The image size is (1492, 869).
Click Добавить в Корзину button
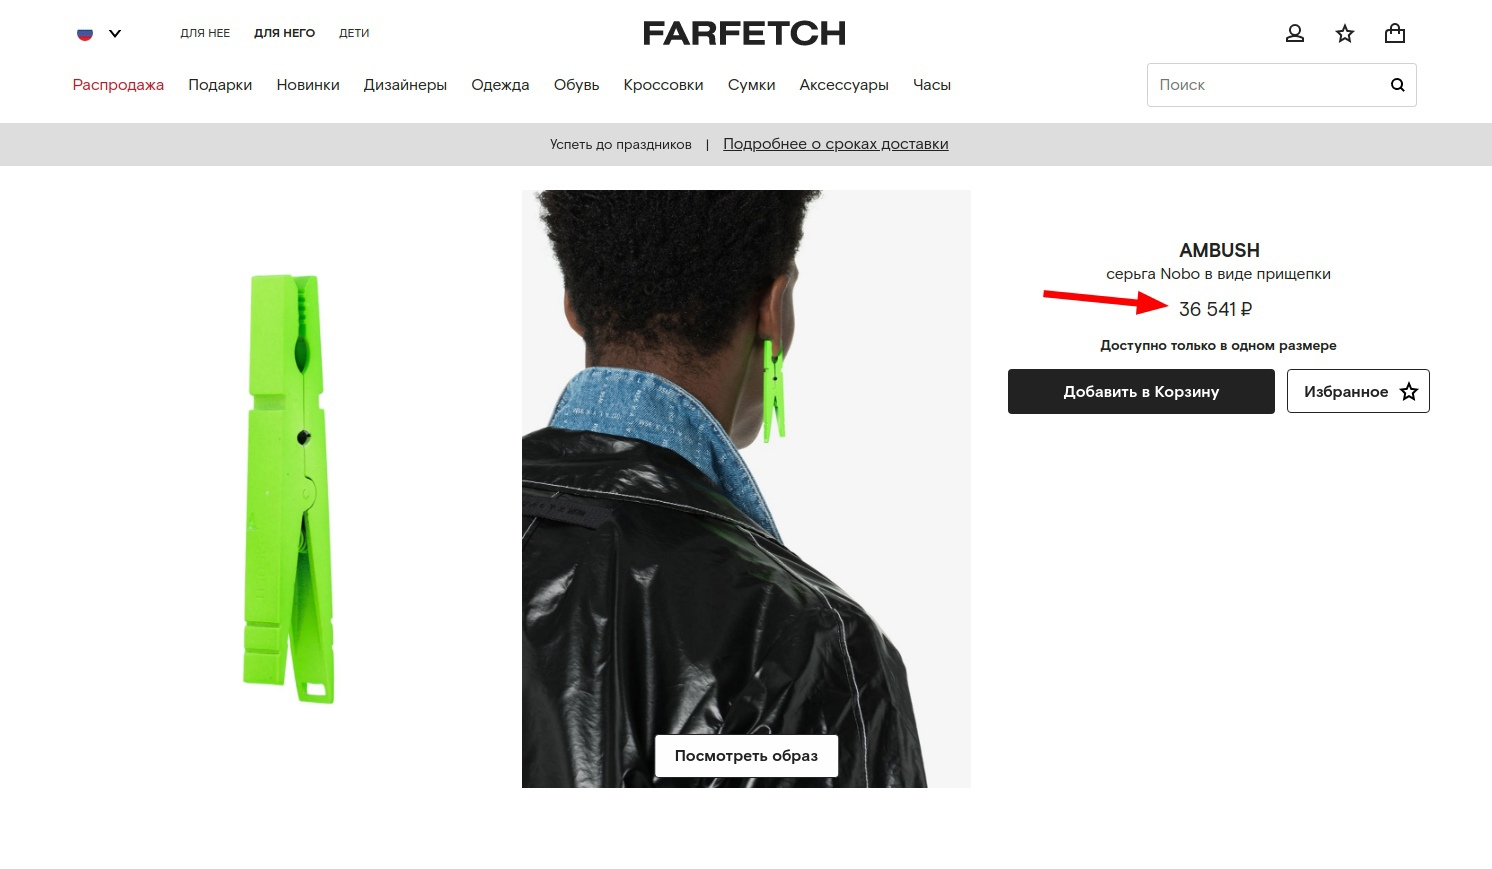[x=1141, y=391]
